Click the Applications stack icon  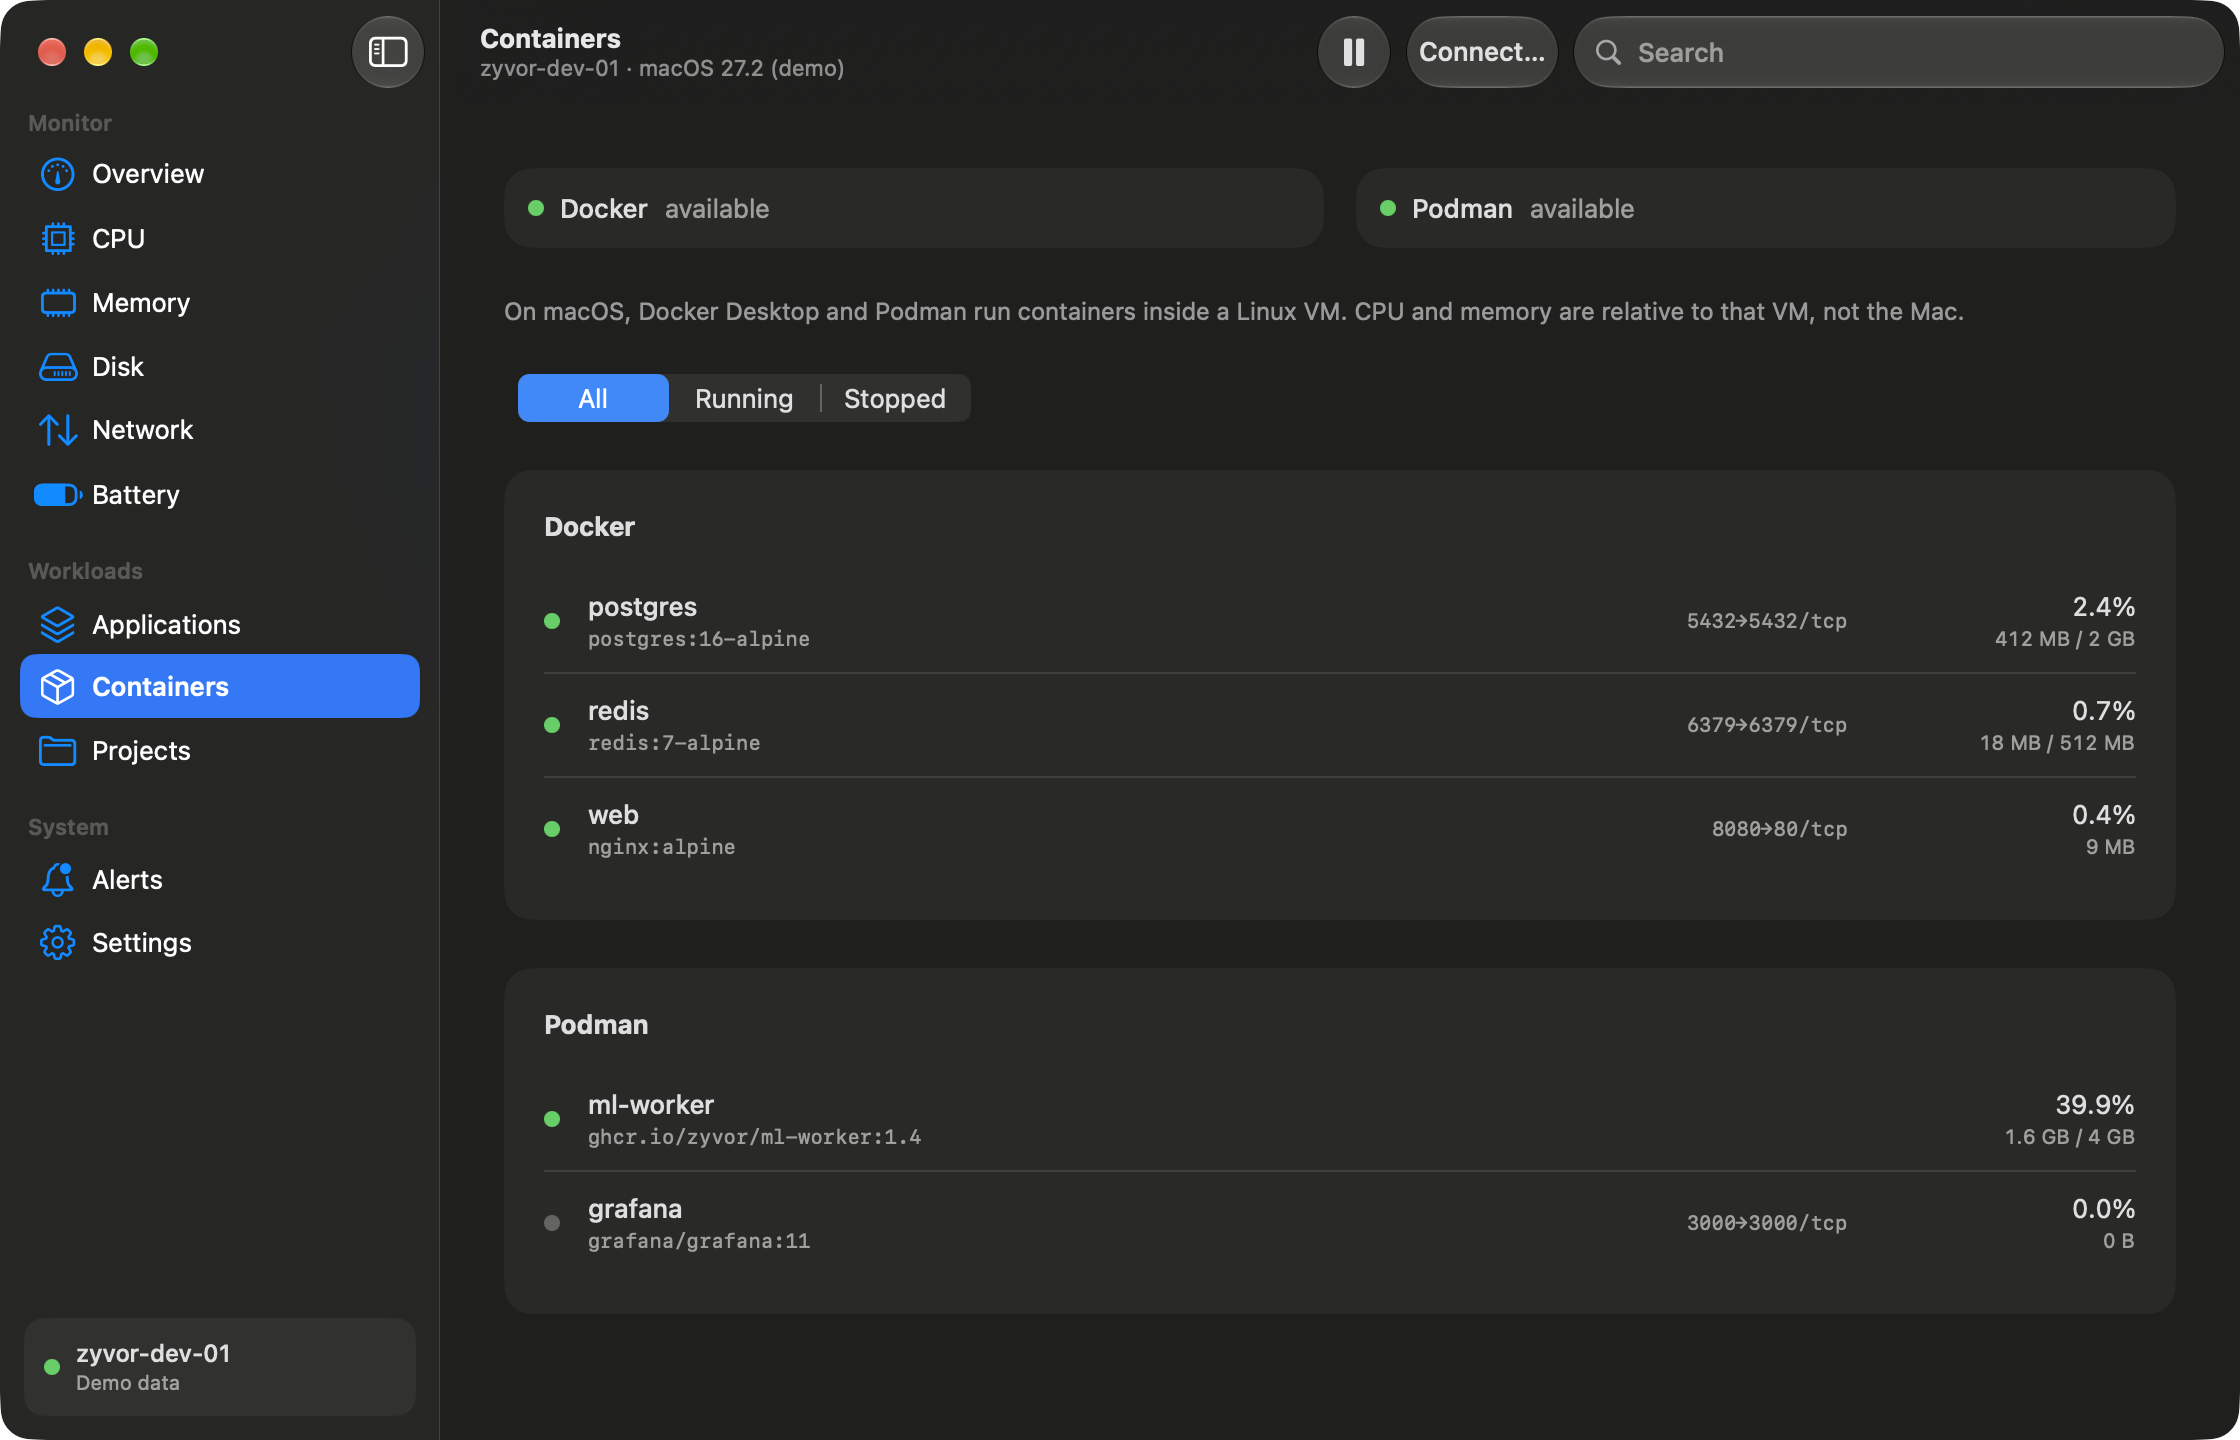(57, 624)
